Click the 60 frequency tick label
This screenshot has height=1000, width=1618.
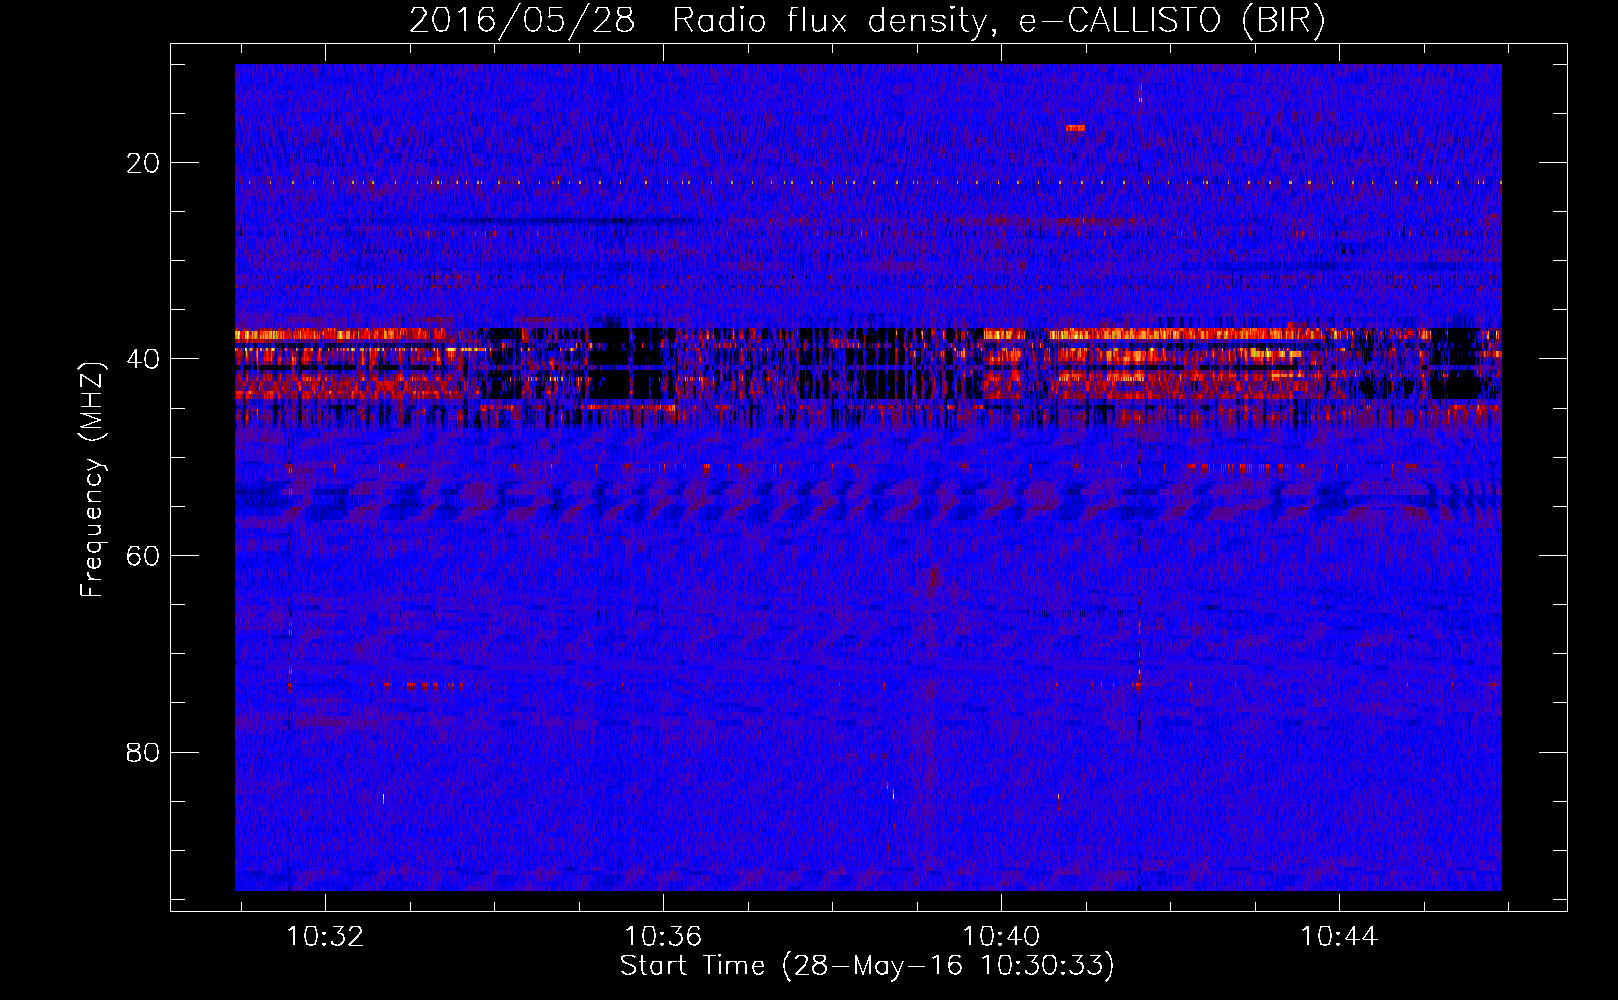pyautogui.click(x=143, y=556)
